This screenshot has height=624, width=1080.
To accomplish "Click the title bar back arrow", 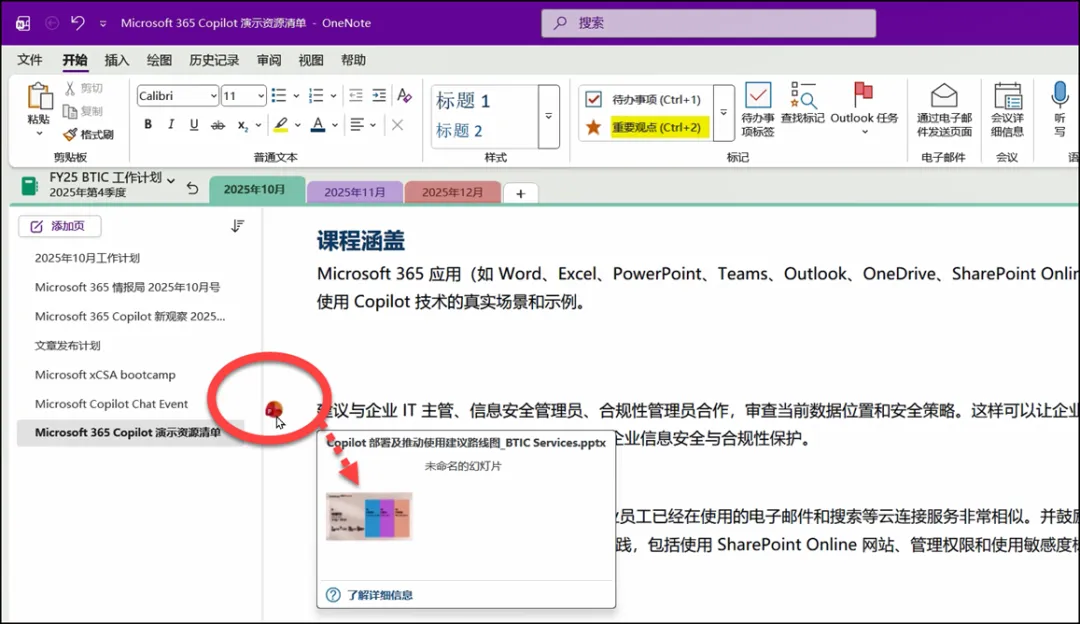I will (x=52, y=23).
